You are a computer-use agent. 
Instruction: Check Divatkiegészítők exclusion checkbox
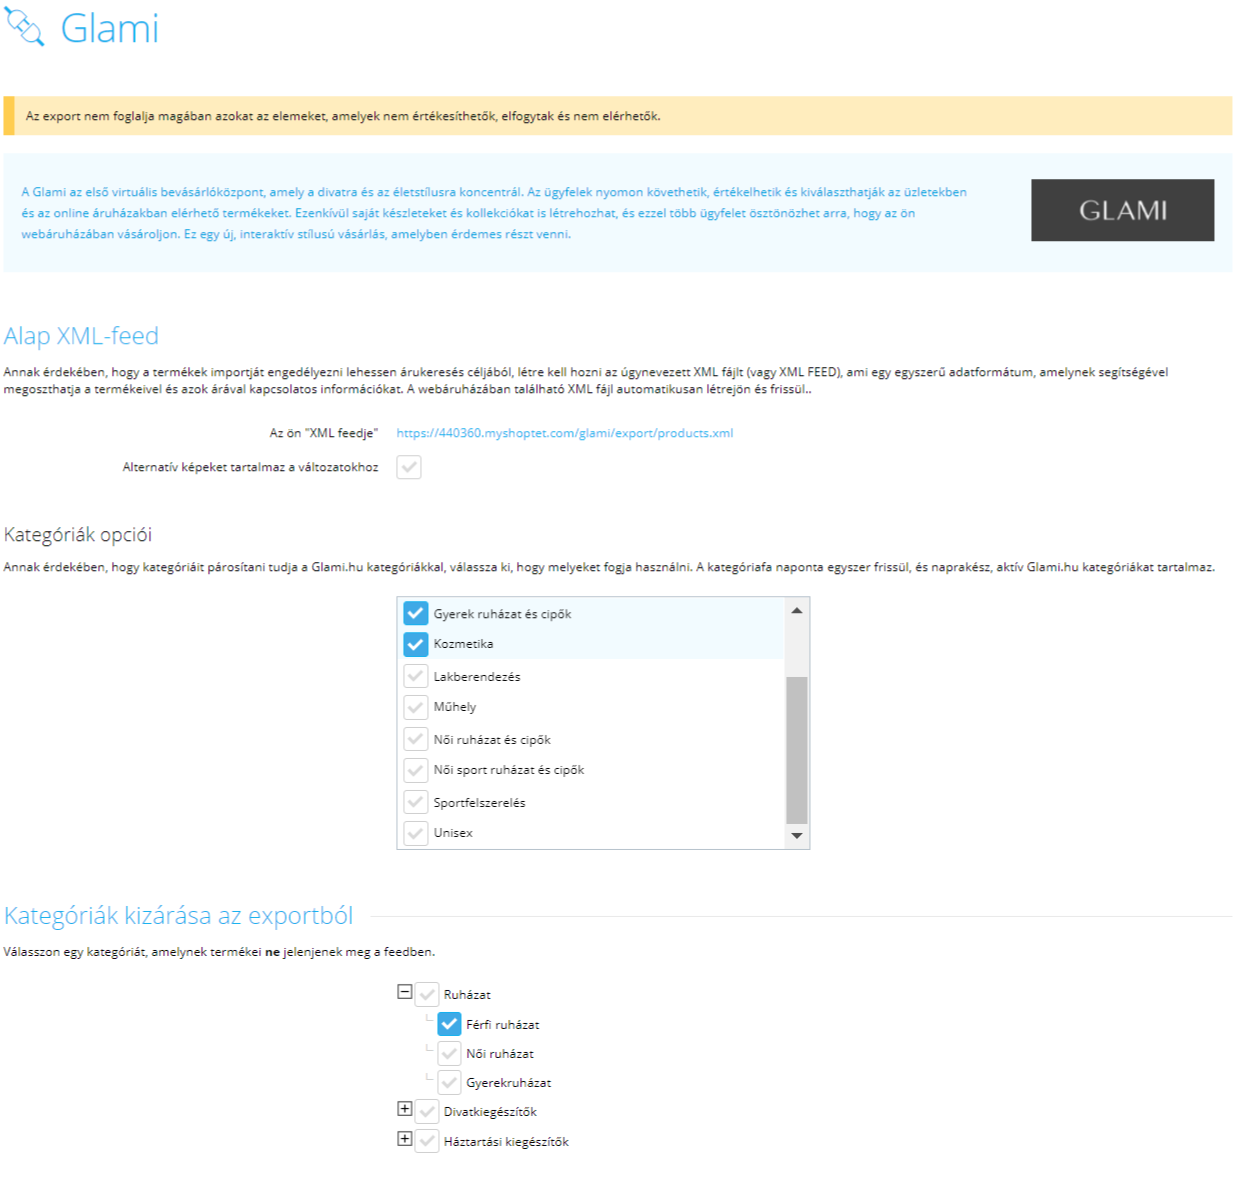click(x=427, y=1111)
